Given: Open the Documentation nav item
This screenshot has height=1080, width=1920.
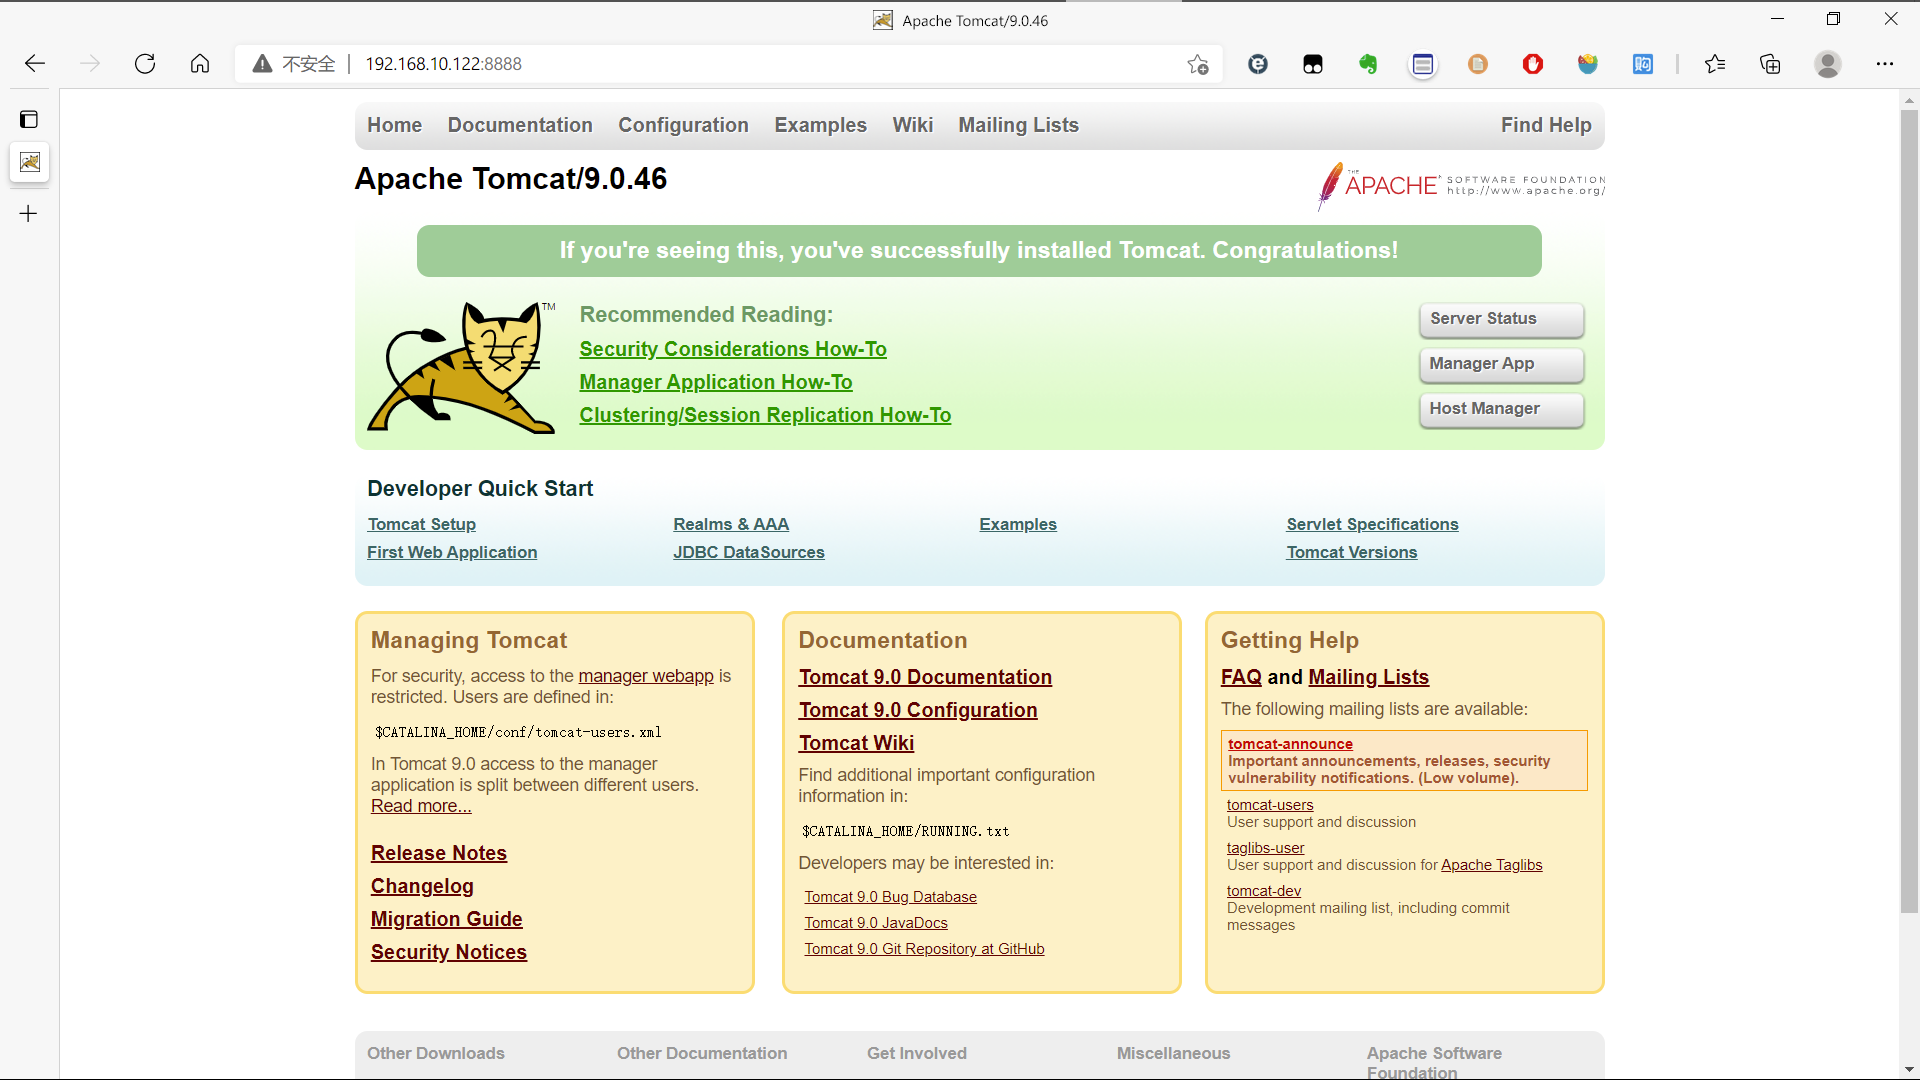Looking at the screenshot, I should pos(520,125).
